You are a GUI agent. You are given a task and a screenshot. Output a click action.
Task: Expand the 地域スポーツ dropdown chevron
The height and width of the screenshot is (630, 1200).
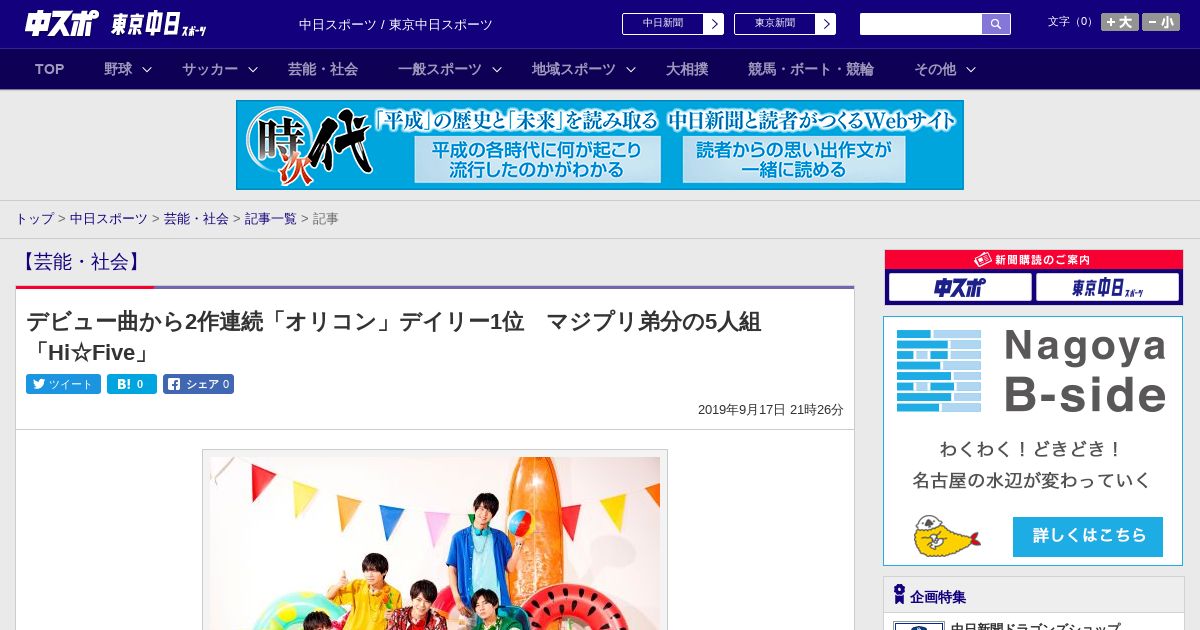[631, 69]
